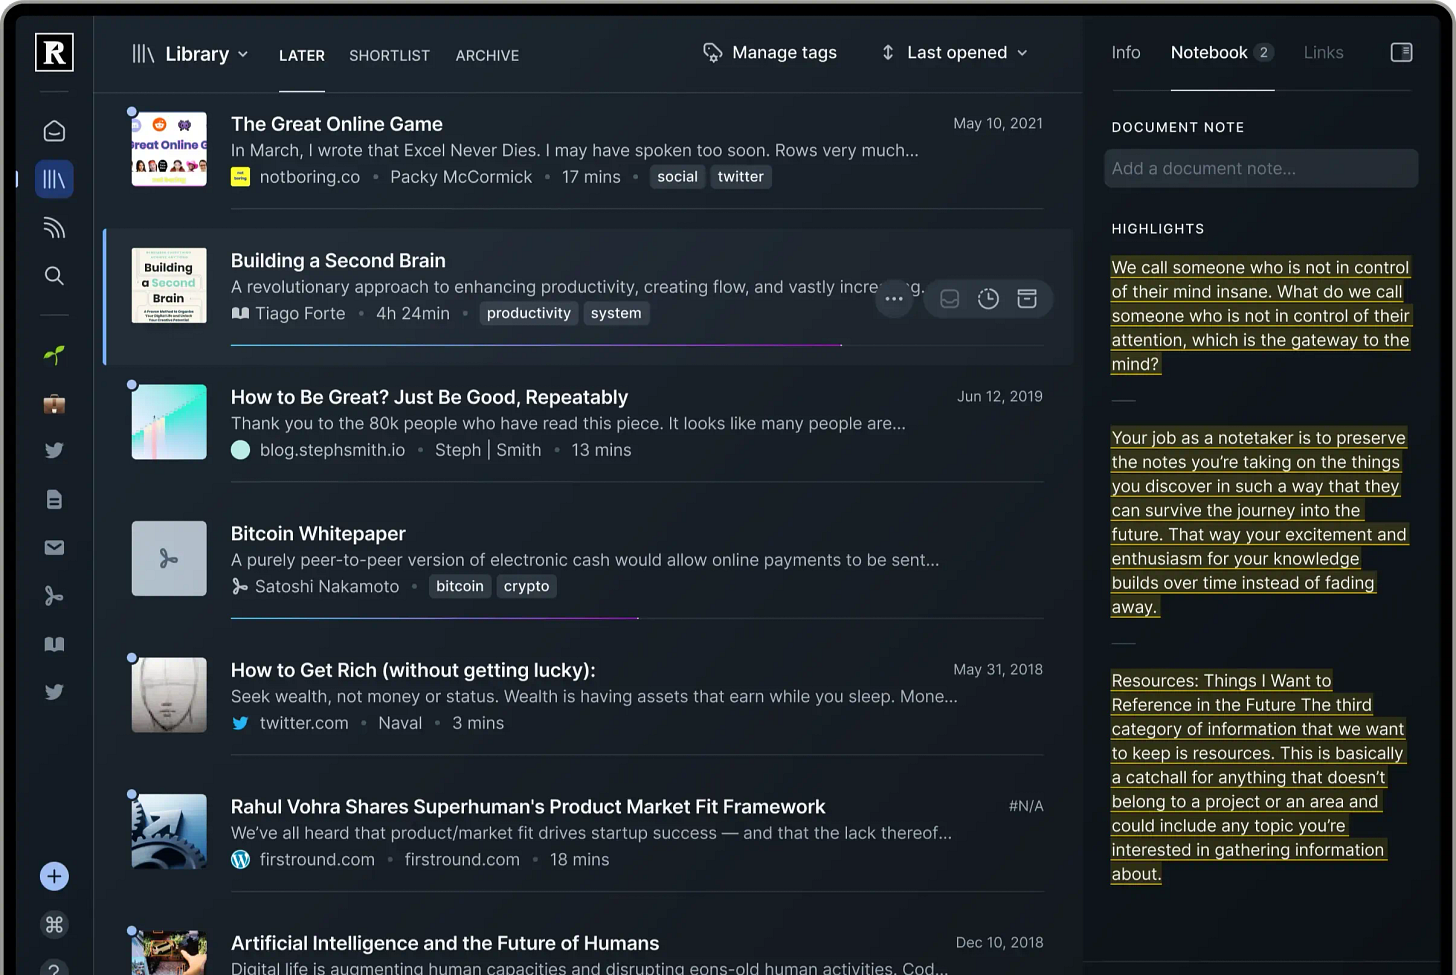Open the Home view in the sidebar

point(54,130)
